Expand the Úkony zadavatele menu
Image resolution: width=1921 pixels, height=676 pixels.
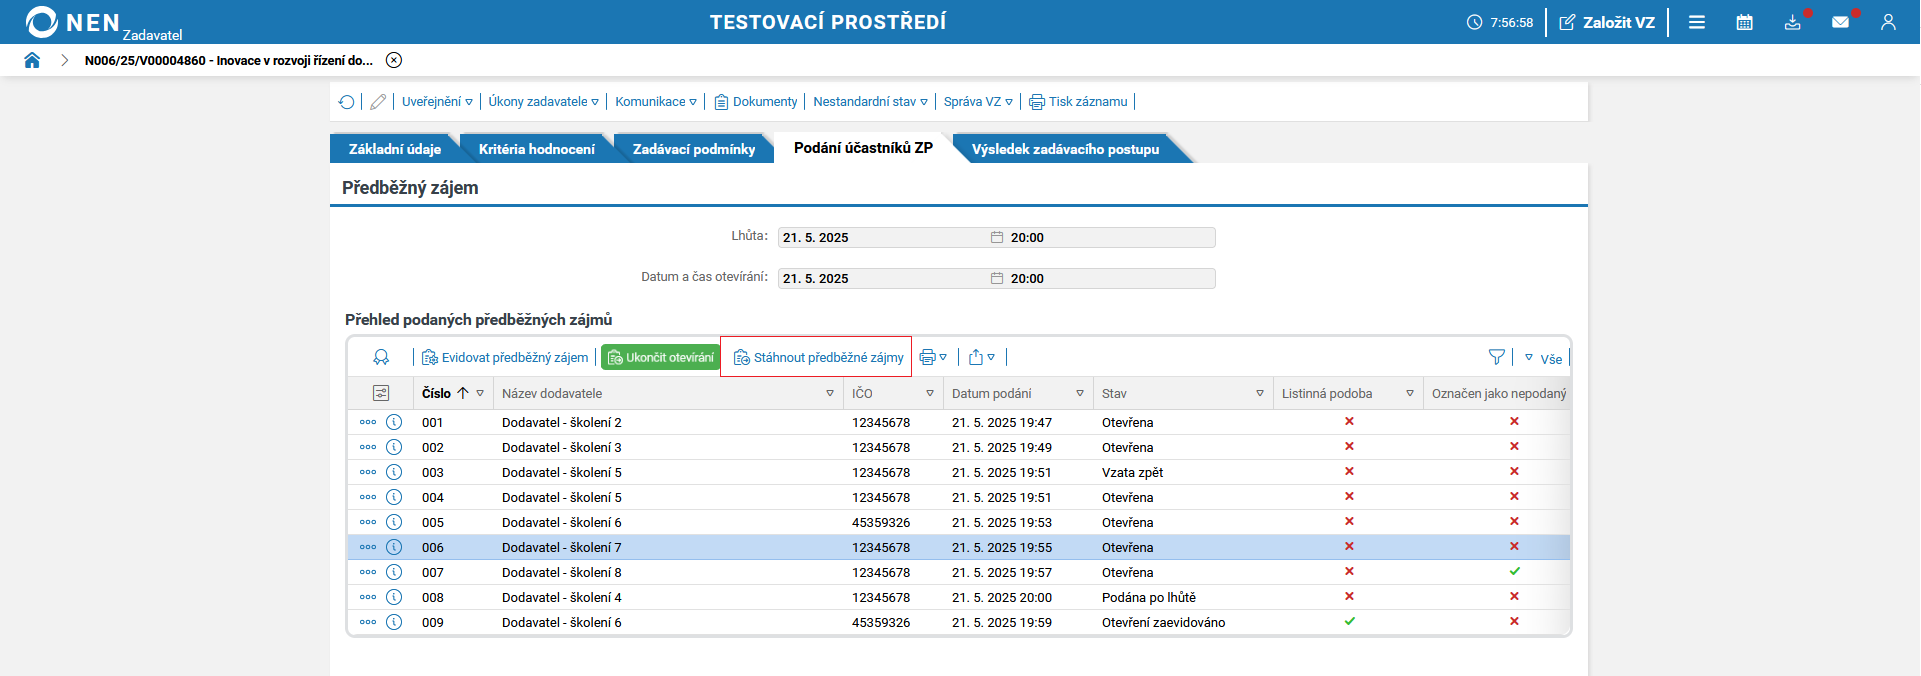pyautogui.click(x=544, y=102)
